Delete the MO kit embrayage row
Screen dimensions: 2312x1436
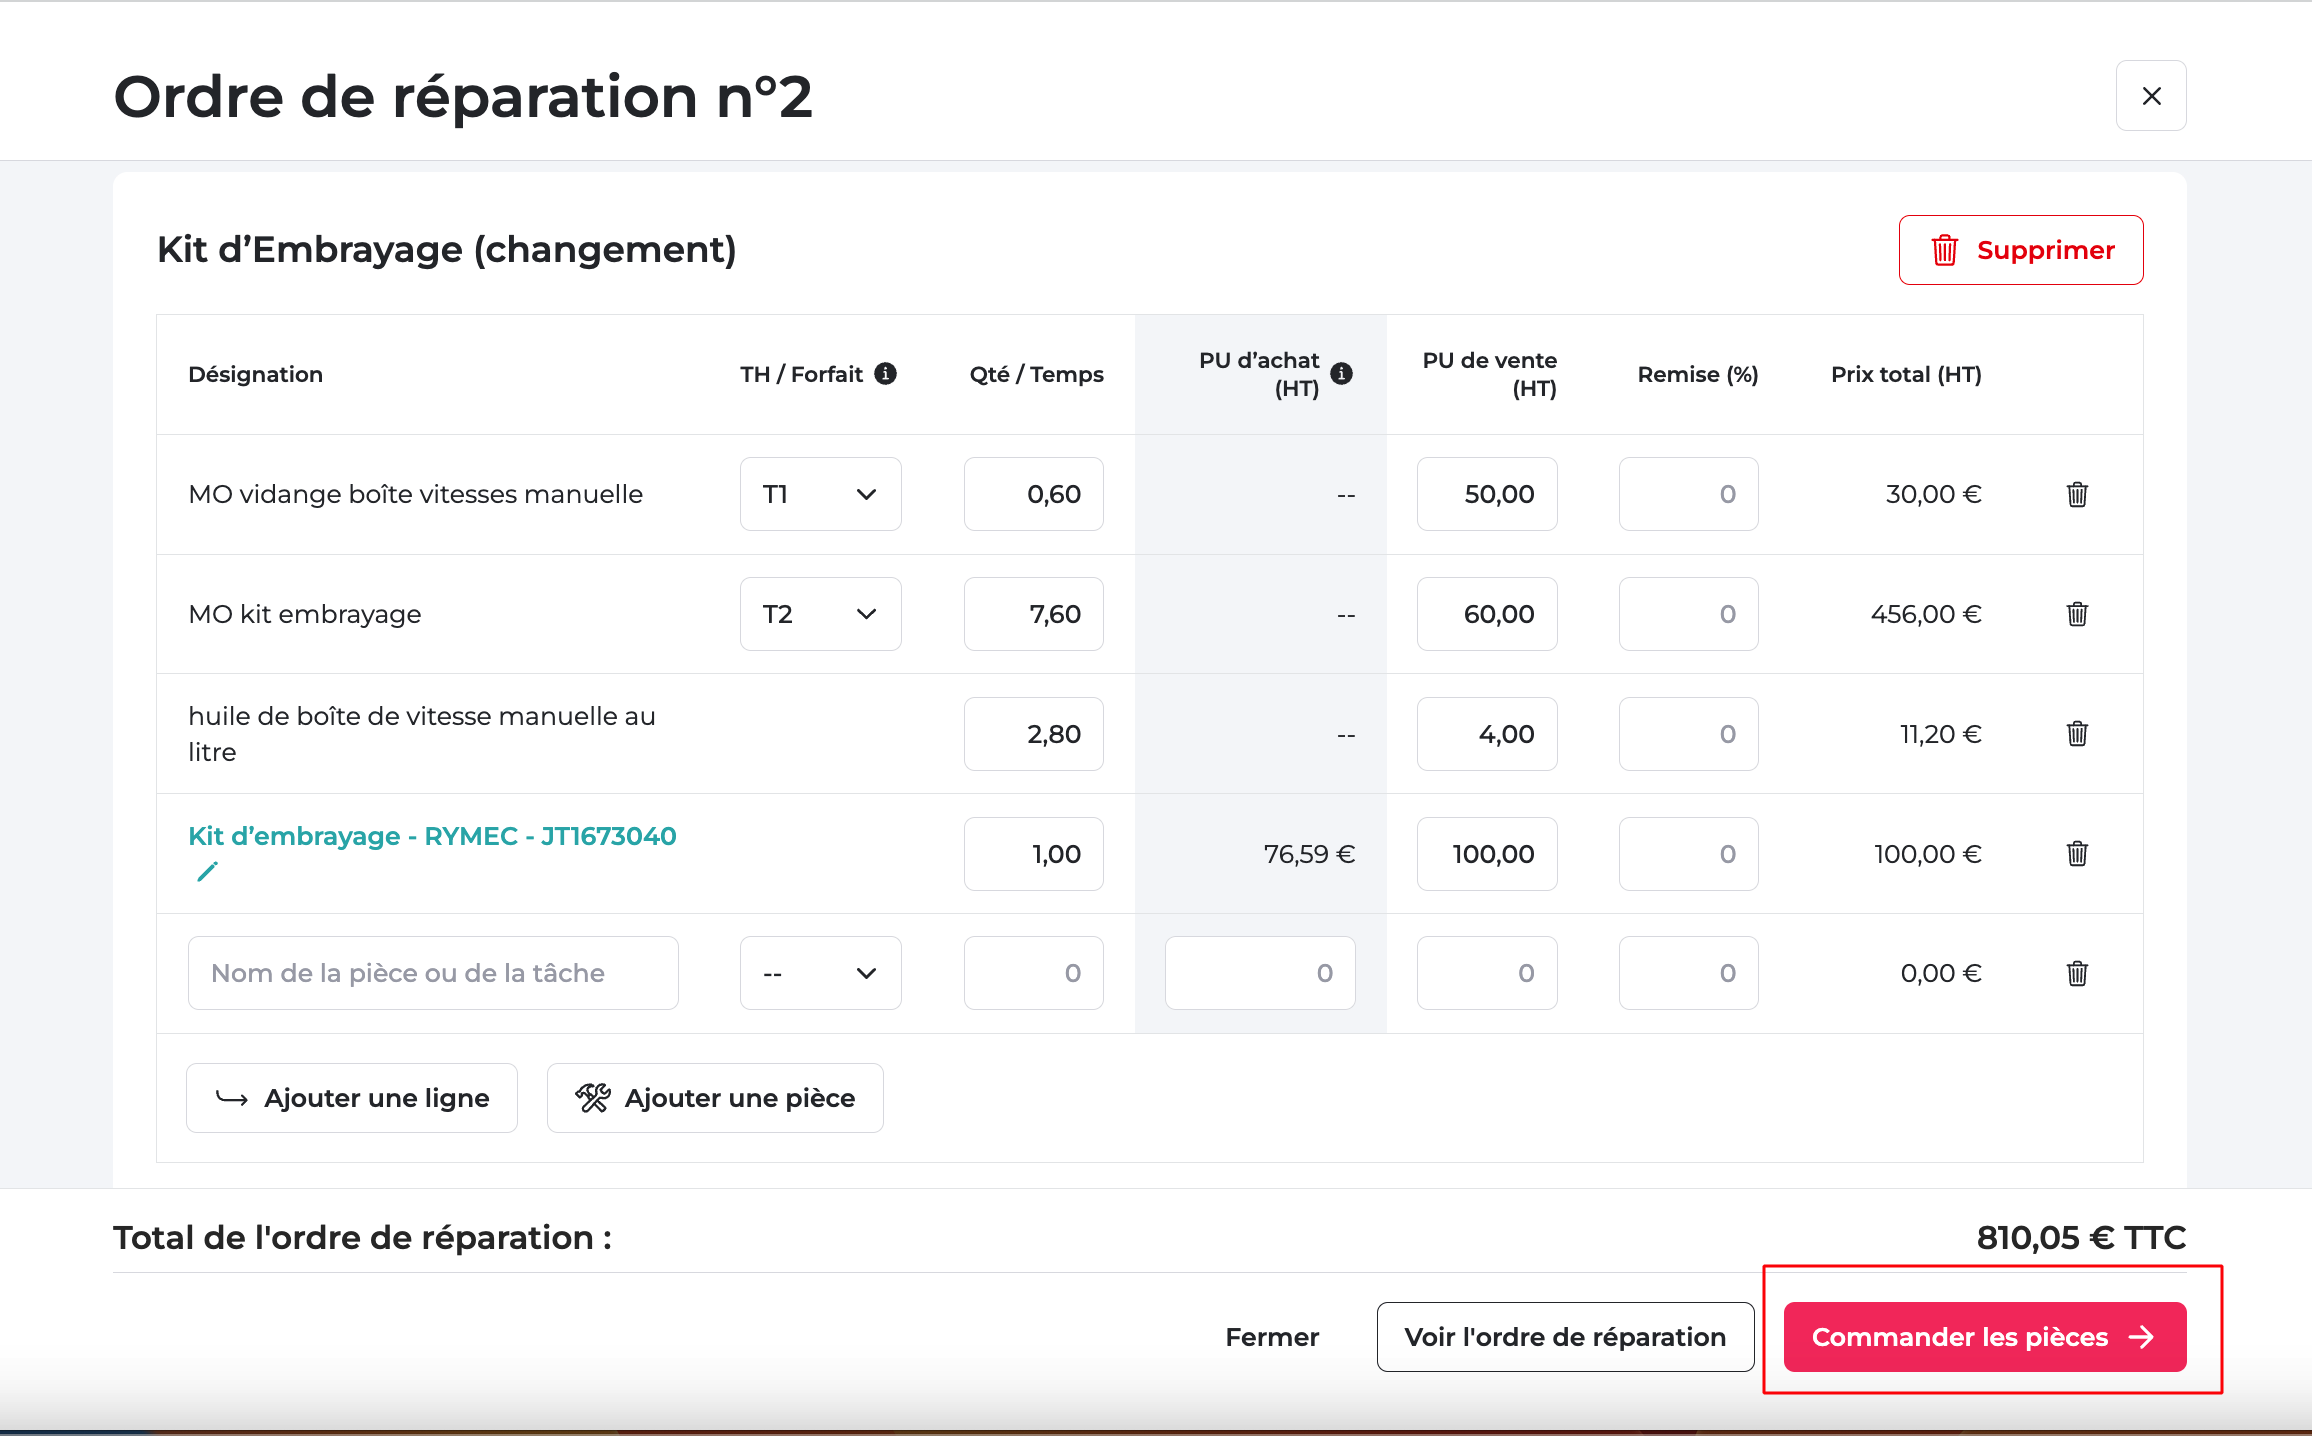(x=2077, y=614)
